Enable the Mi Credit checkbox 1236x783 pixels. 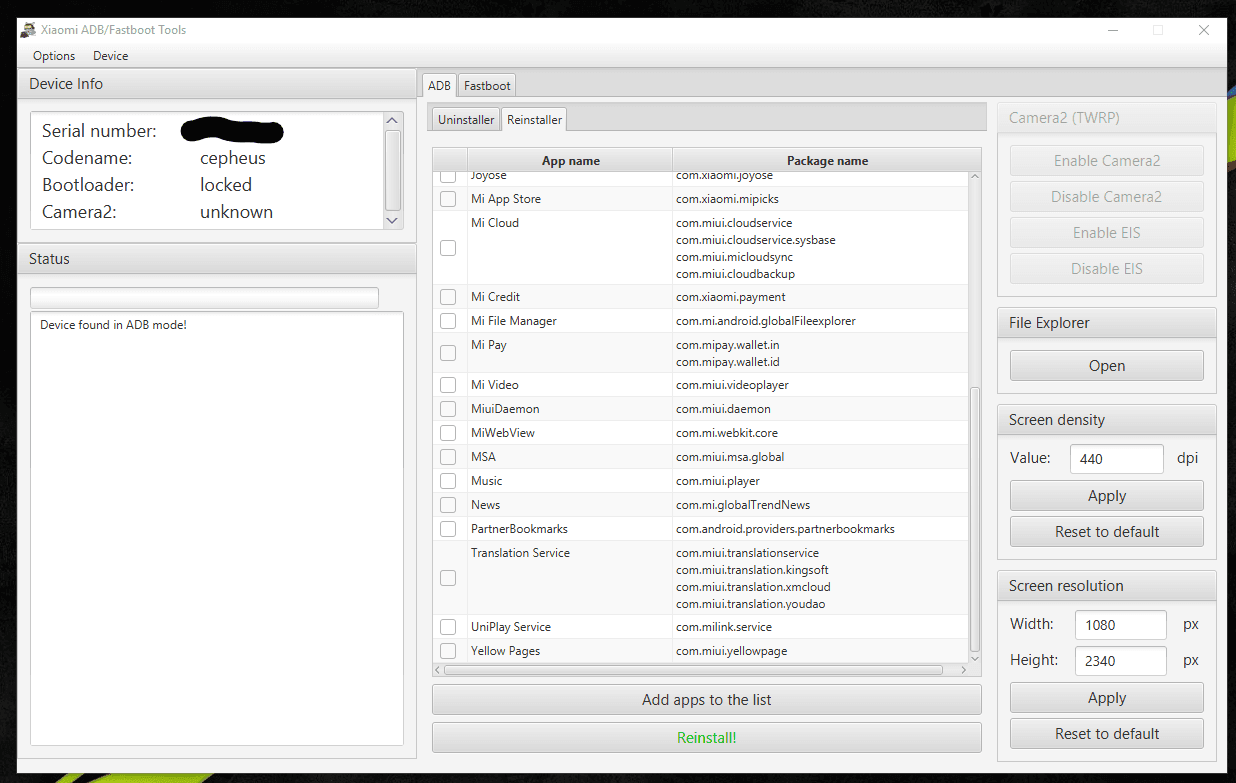click(x=448, y=297)
